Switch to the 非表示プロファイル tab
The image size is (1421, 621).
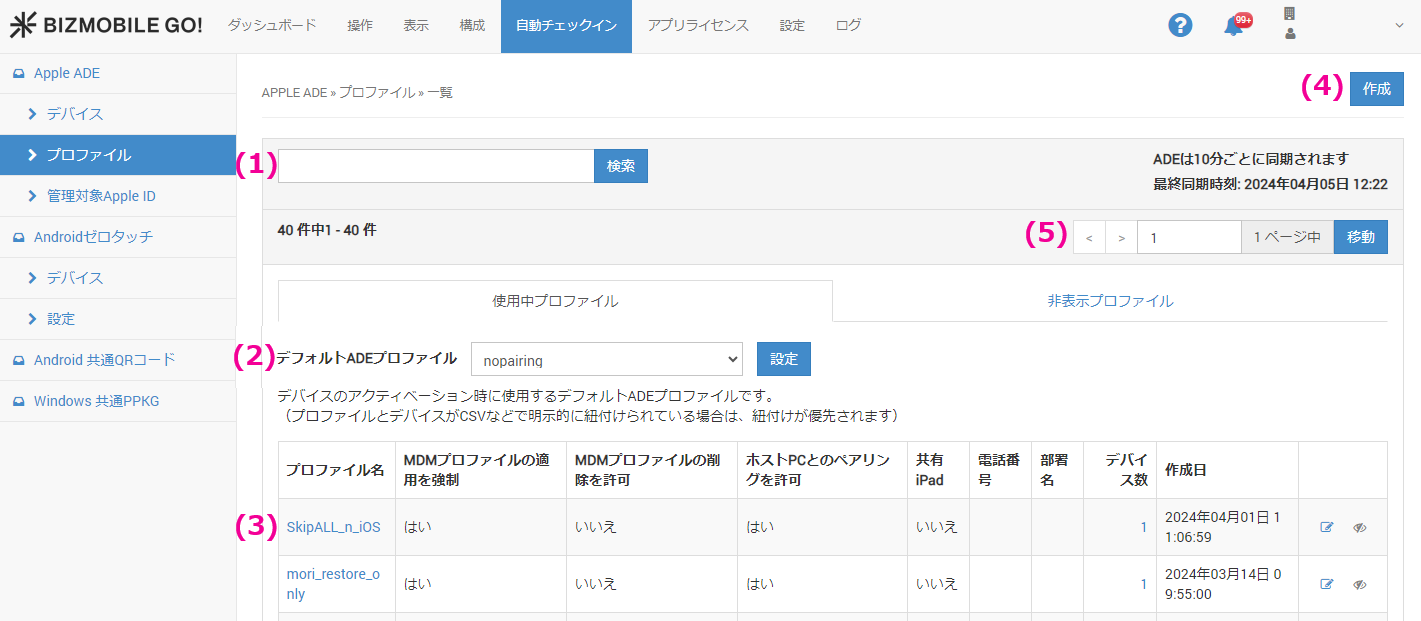(1110, 301)
